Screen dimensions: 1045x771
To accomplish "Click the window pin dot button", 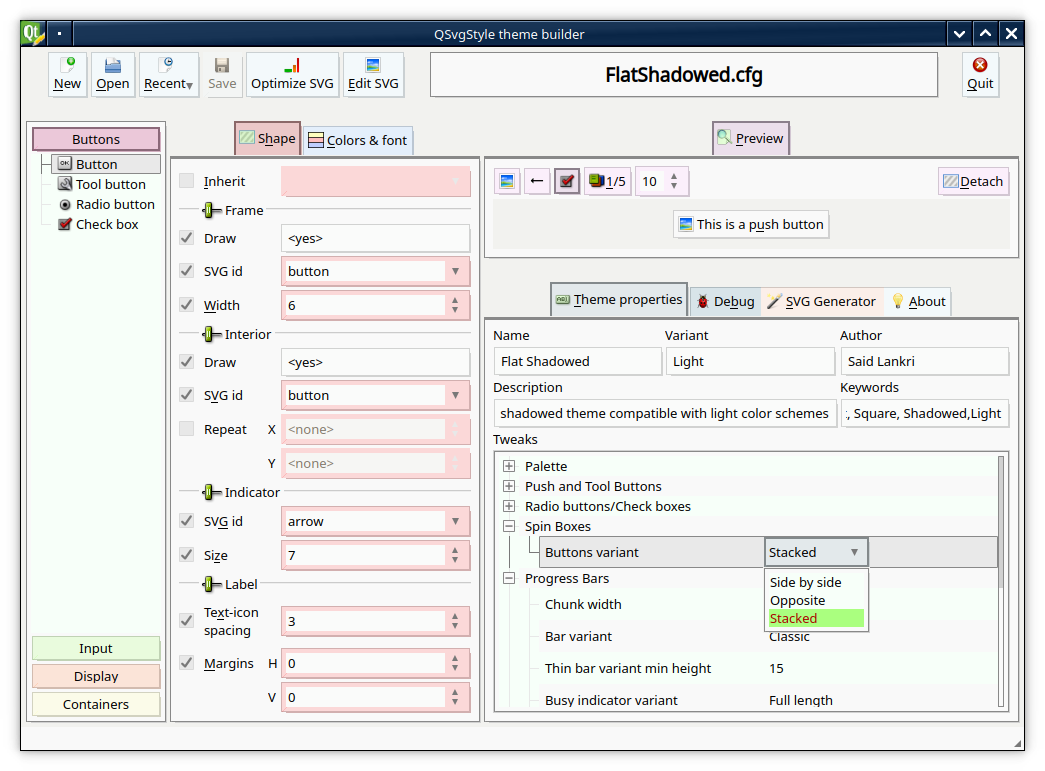I will pyautogui.click(x=59, y=33).
